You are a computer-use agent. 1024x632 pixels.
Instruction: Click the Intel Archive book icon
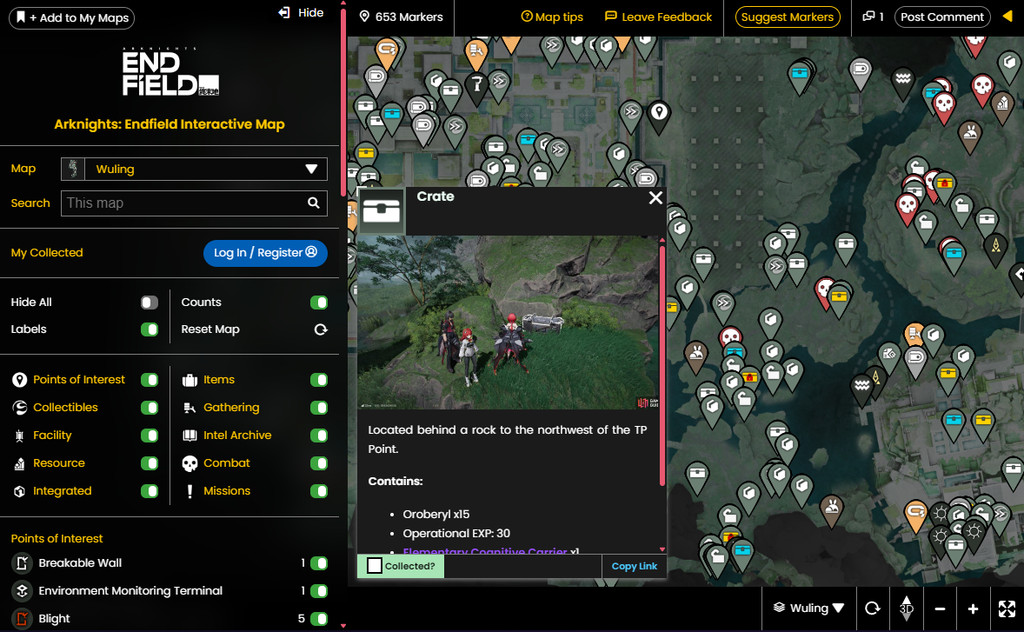[x=189, y=435]
